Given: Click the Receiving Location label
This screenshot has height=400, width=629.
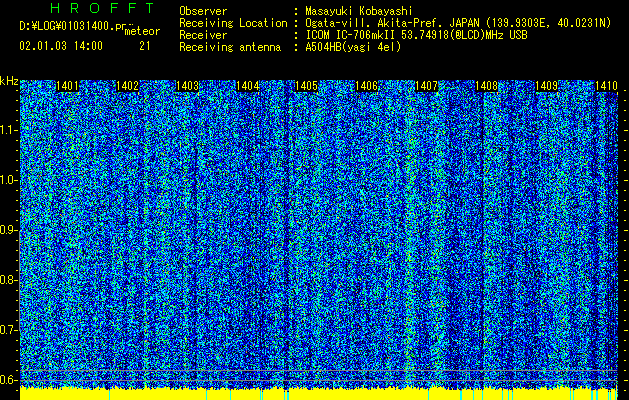Looking at the screenshot, I should pos(233,23).
